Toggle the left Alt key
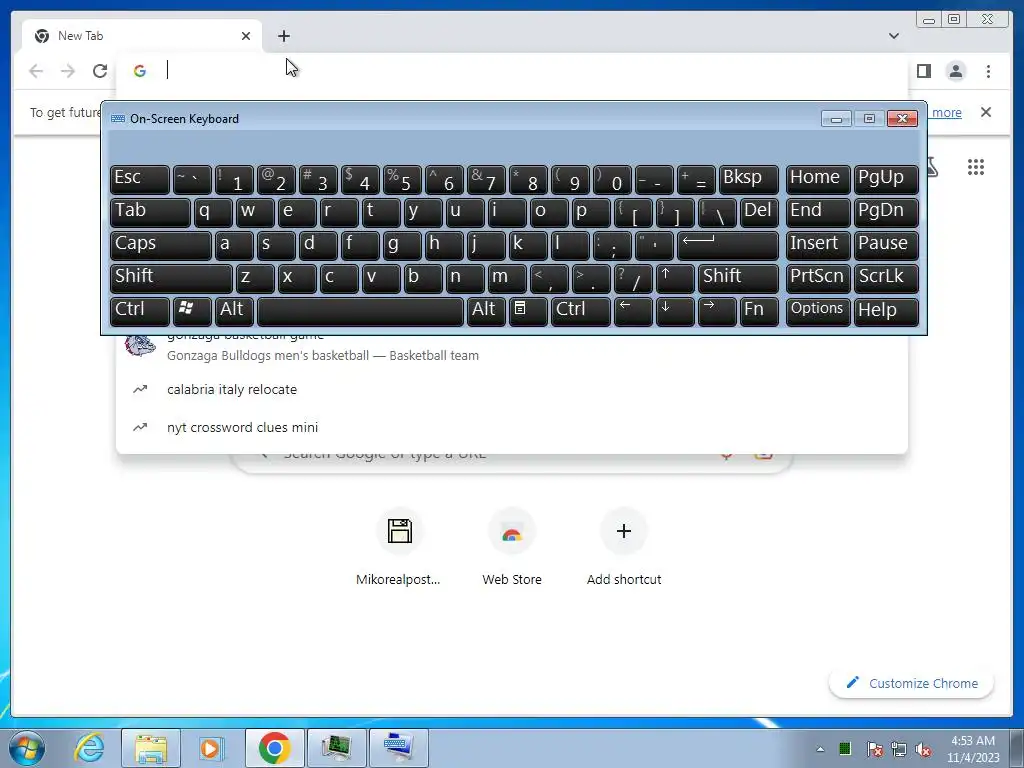This screenshot has width=1024, height=768. click(234, 312)
